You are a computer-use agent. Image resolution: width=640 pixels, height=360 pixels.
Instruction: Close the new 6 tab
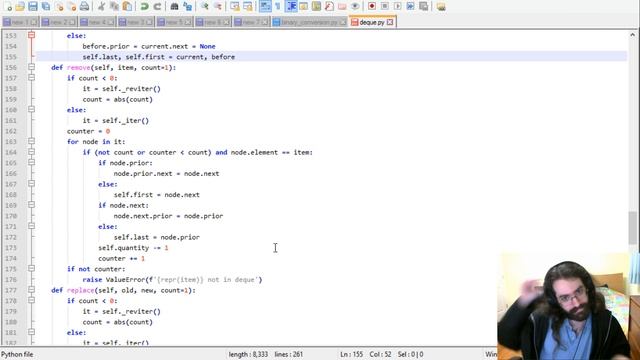[x=227, y=22]
